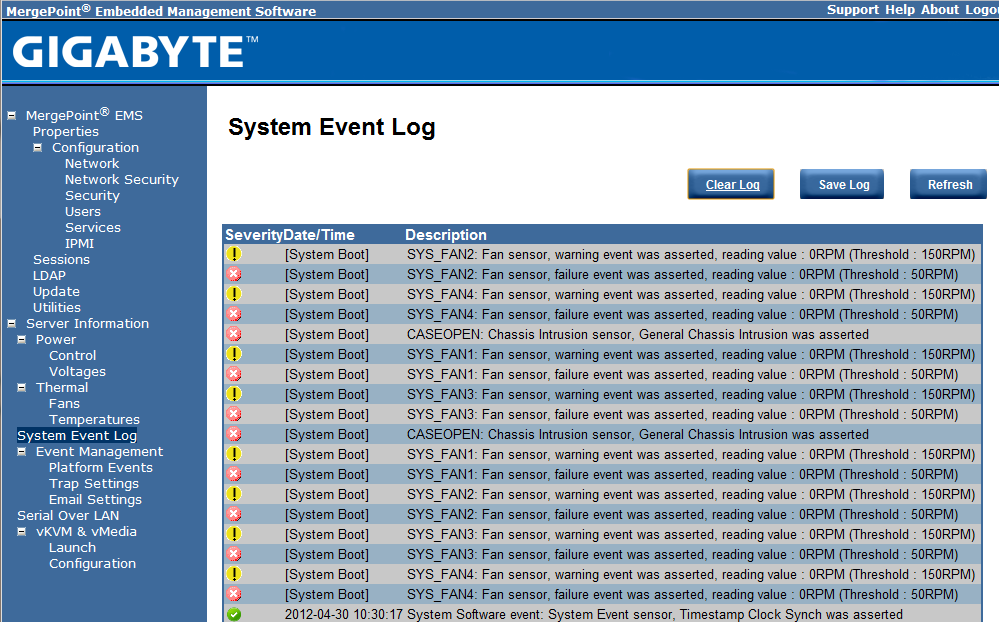Open the Help link in the header

click(x=899, y=10)
